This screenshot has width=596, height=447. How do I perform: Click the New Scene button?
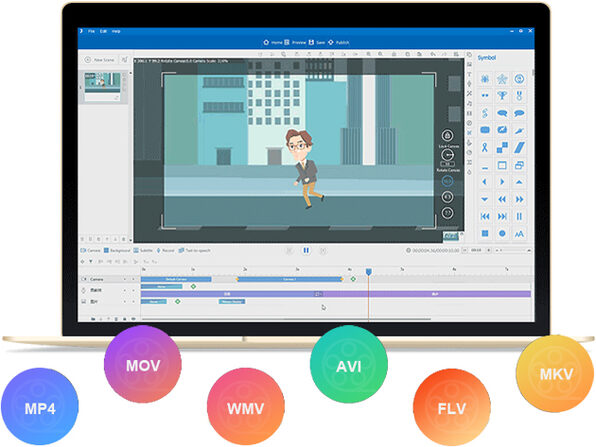(100, 60)
